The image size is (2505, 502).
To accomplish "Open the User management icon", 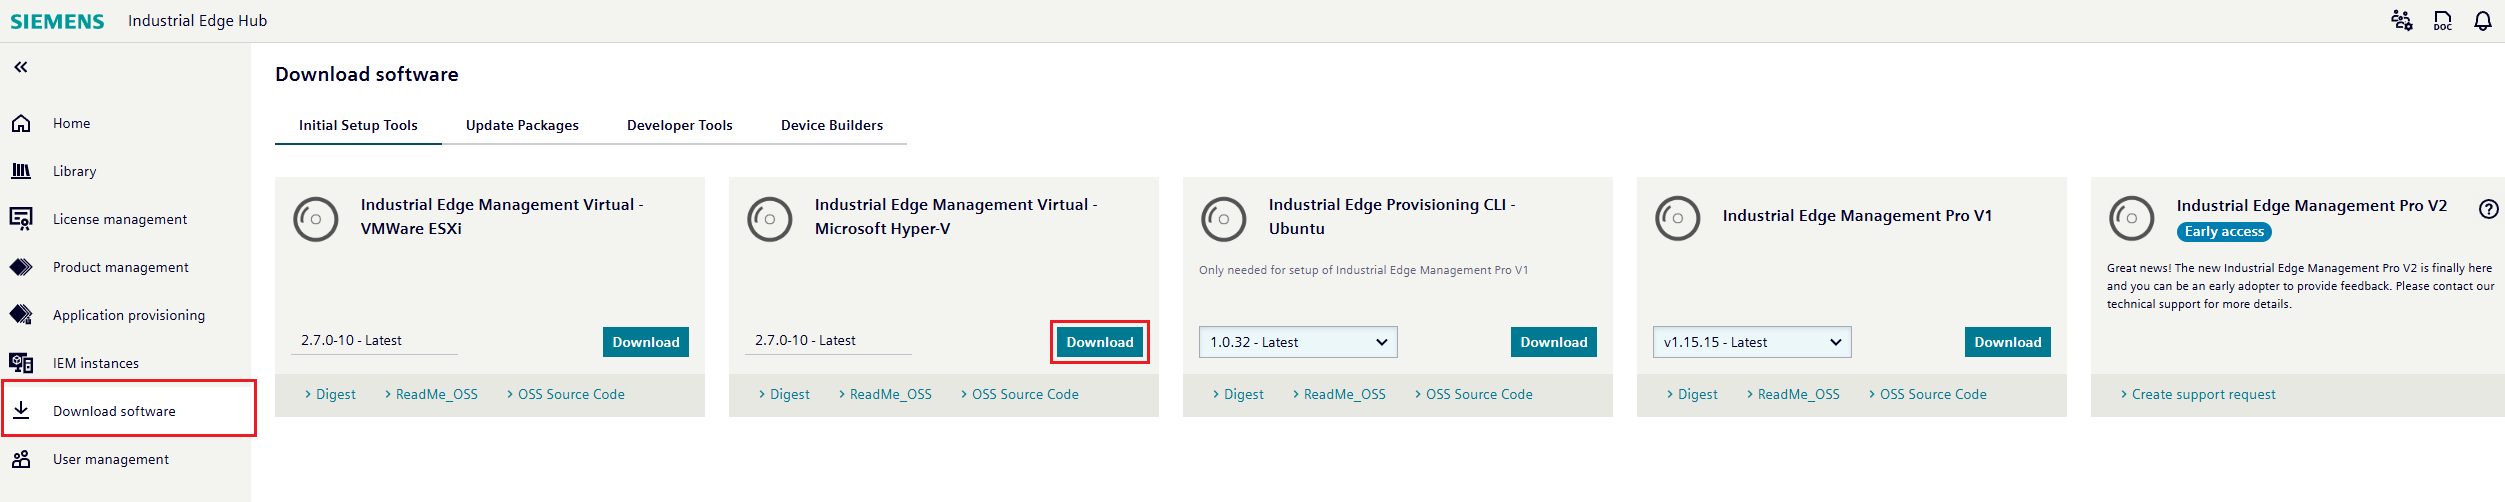I will (21, 459).
